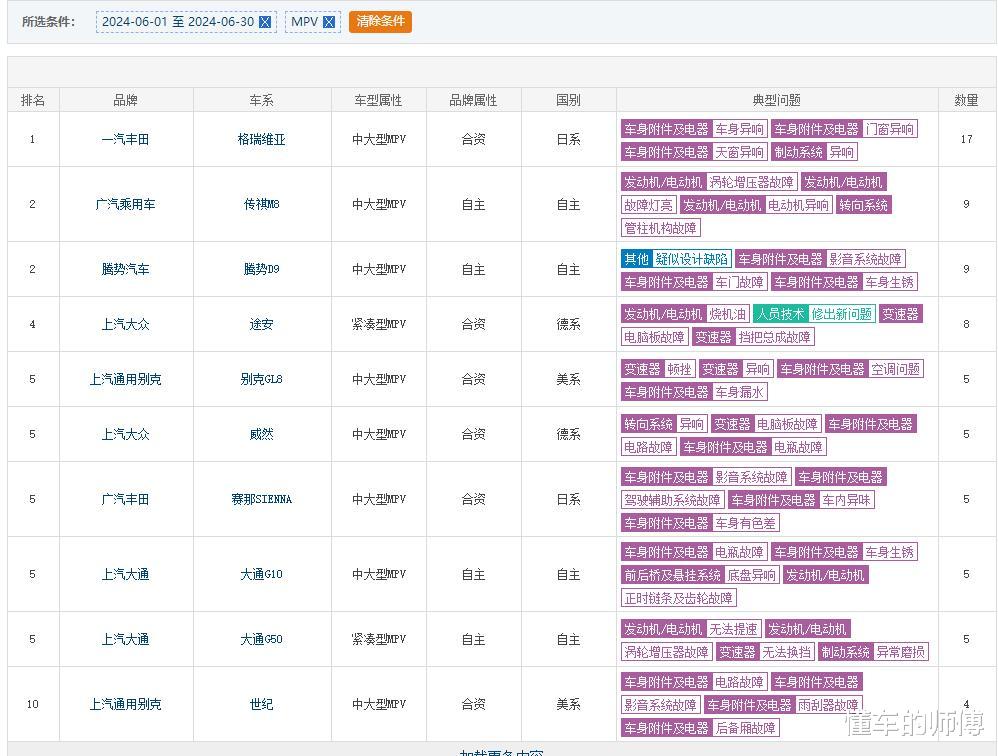998x756 pixels.
Task: Click the 底盘异响 problem tag
Action: [x=752, y=575]
